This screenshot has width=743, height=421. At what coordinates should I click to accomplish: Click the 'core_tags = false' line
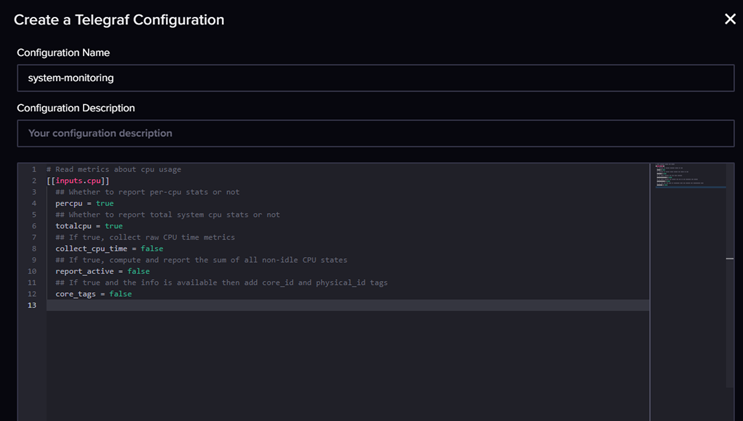[93, 294]
